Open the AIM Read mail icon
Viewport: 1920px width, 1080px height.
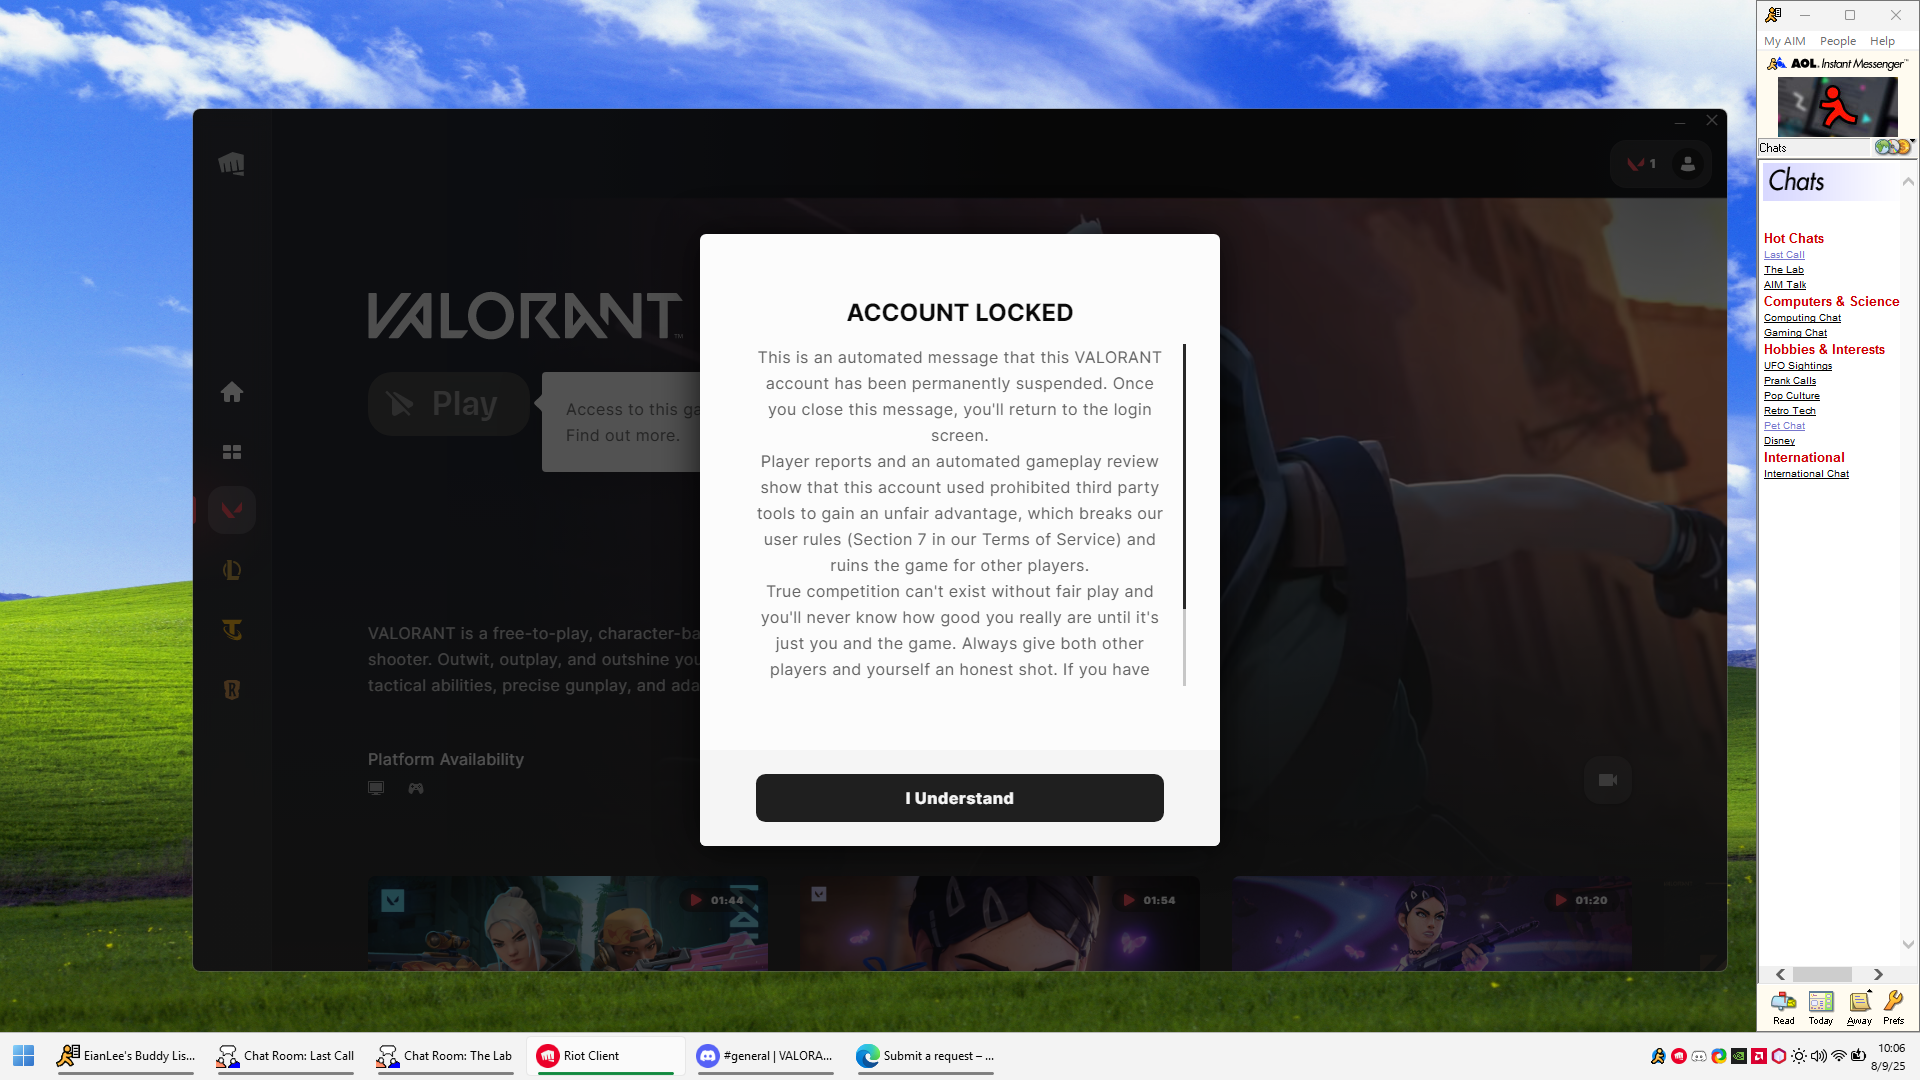pyautogui.click(x=1783, y=1003)
